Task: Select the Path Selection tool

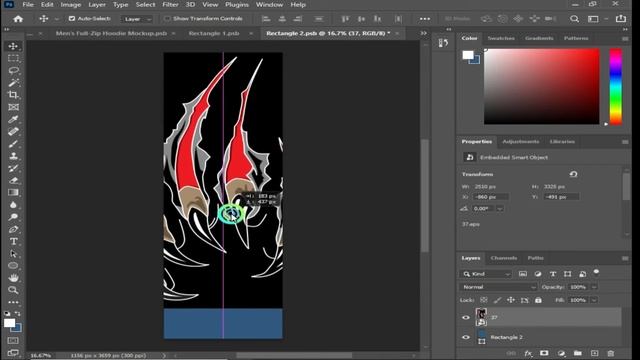Action: click(x=13, y=253)
